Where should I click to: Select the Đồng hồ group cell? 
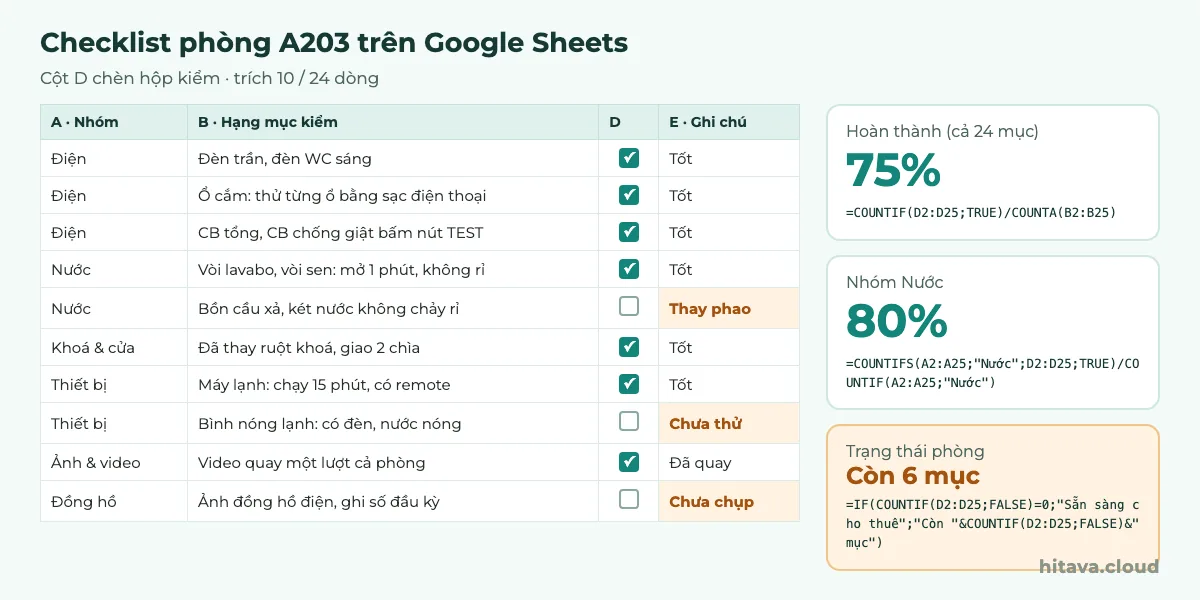114,502
